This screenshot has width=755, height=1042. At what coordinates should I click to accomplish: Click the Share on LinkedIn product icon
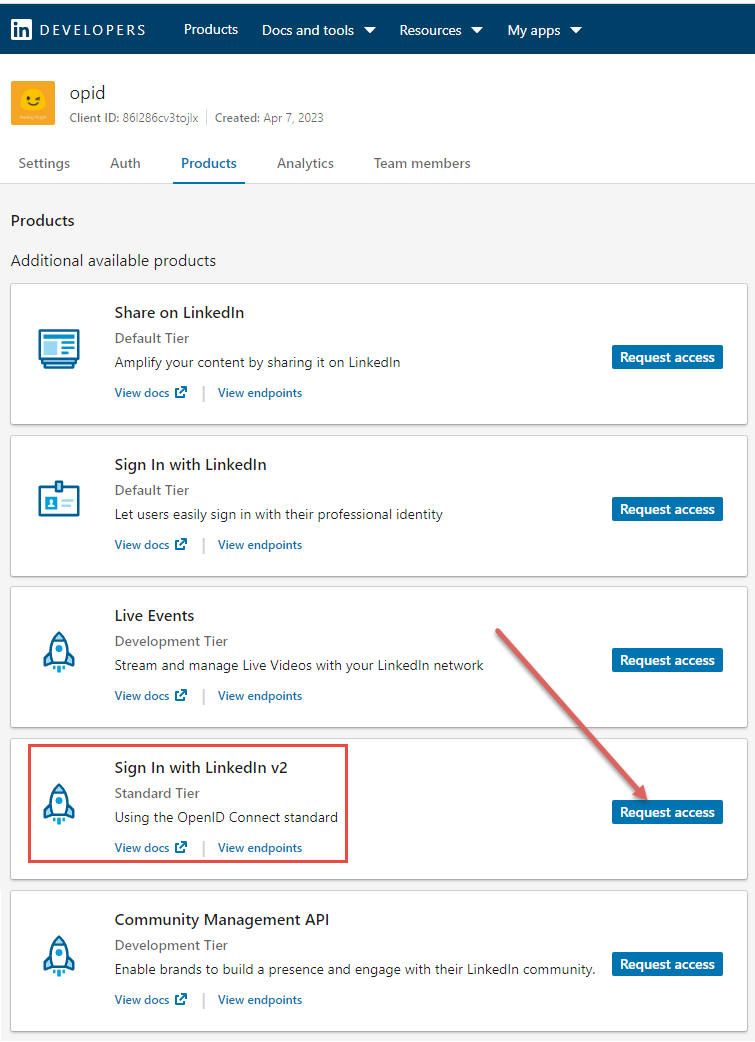59,348
